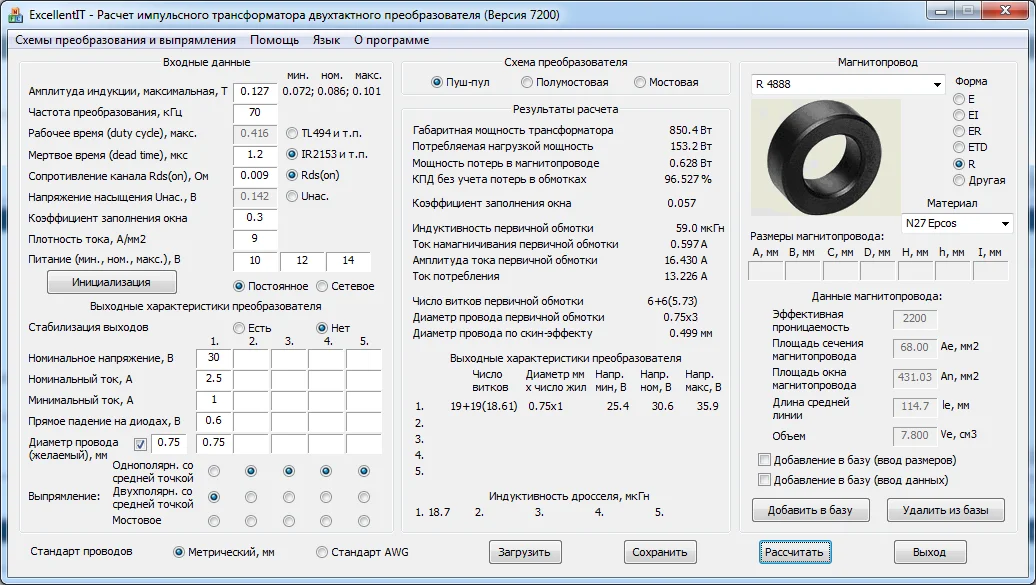1036x585 pixels.
Task: Select Сетевое power supply type
Action: [322, 286]
